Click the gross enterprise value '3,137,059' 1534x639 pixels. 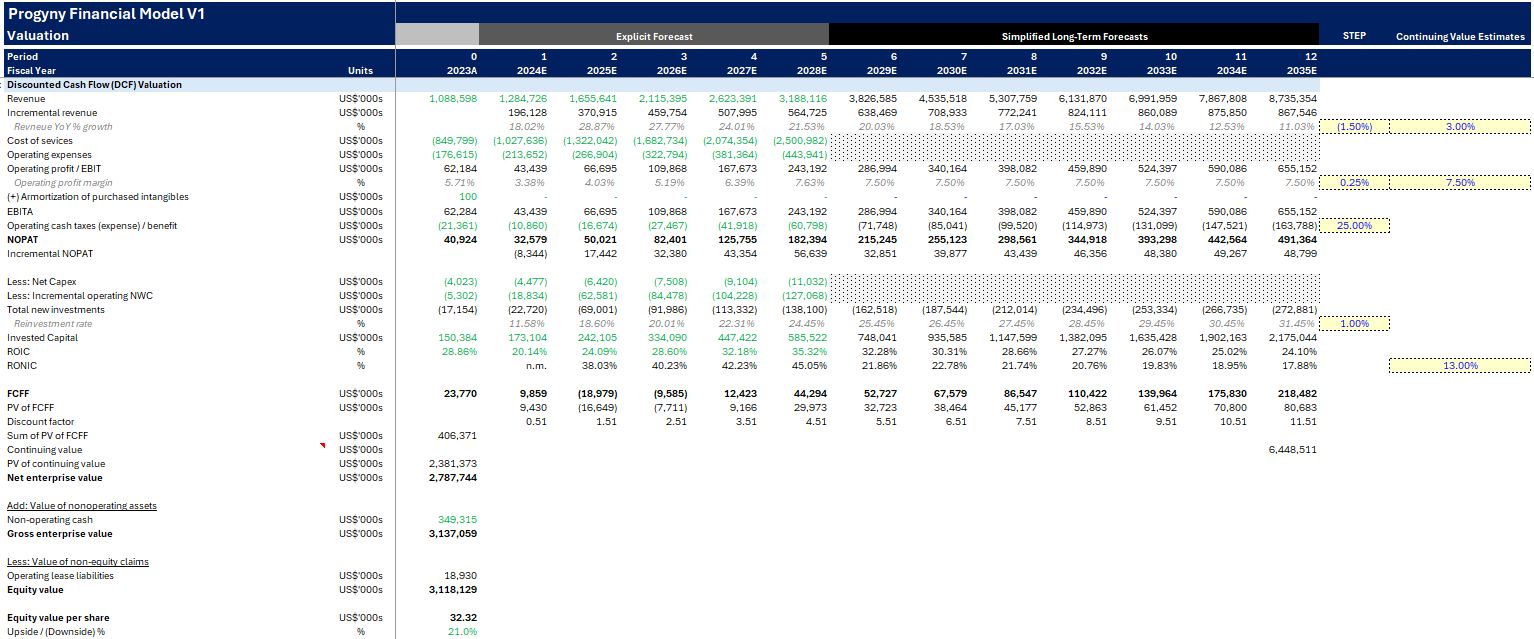[x=453, y=533]
